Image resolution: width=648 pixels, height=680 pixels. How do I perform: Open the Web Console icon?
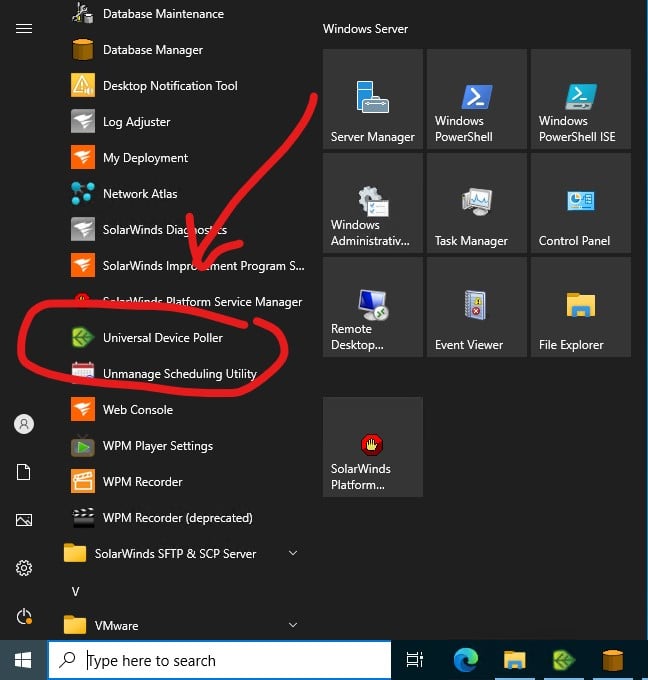(x=82, y=409)
